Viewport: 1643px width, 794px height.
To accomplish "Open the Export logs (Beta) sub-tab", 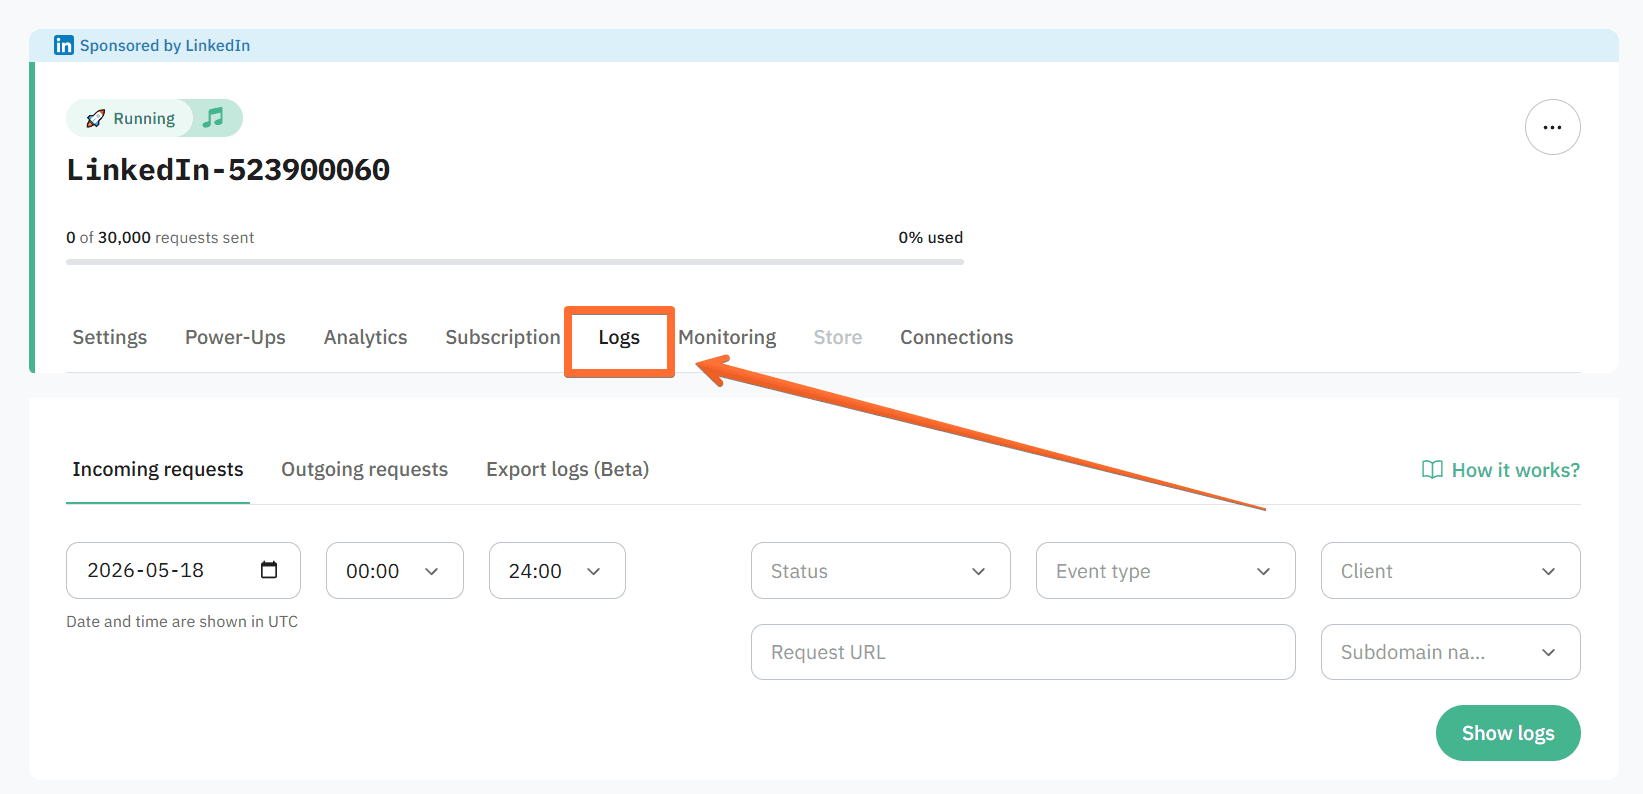I will coord(567,470).
